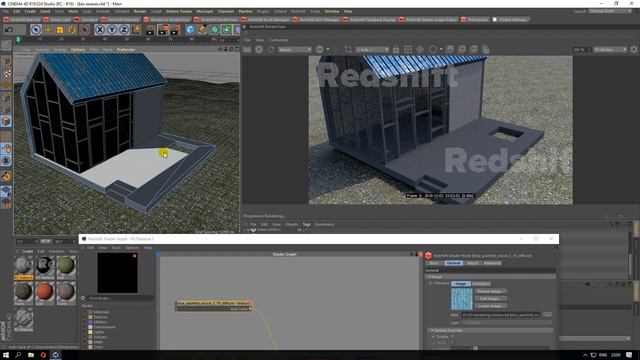Collapse the Gamma Override section

coord(432,330)
